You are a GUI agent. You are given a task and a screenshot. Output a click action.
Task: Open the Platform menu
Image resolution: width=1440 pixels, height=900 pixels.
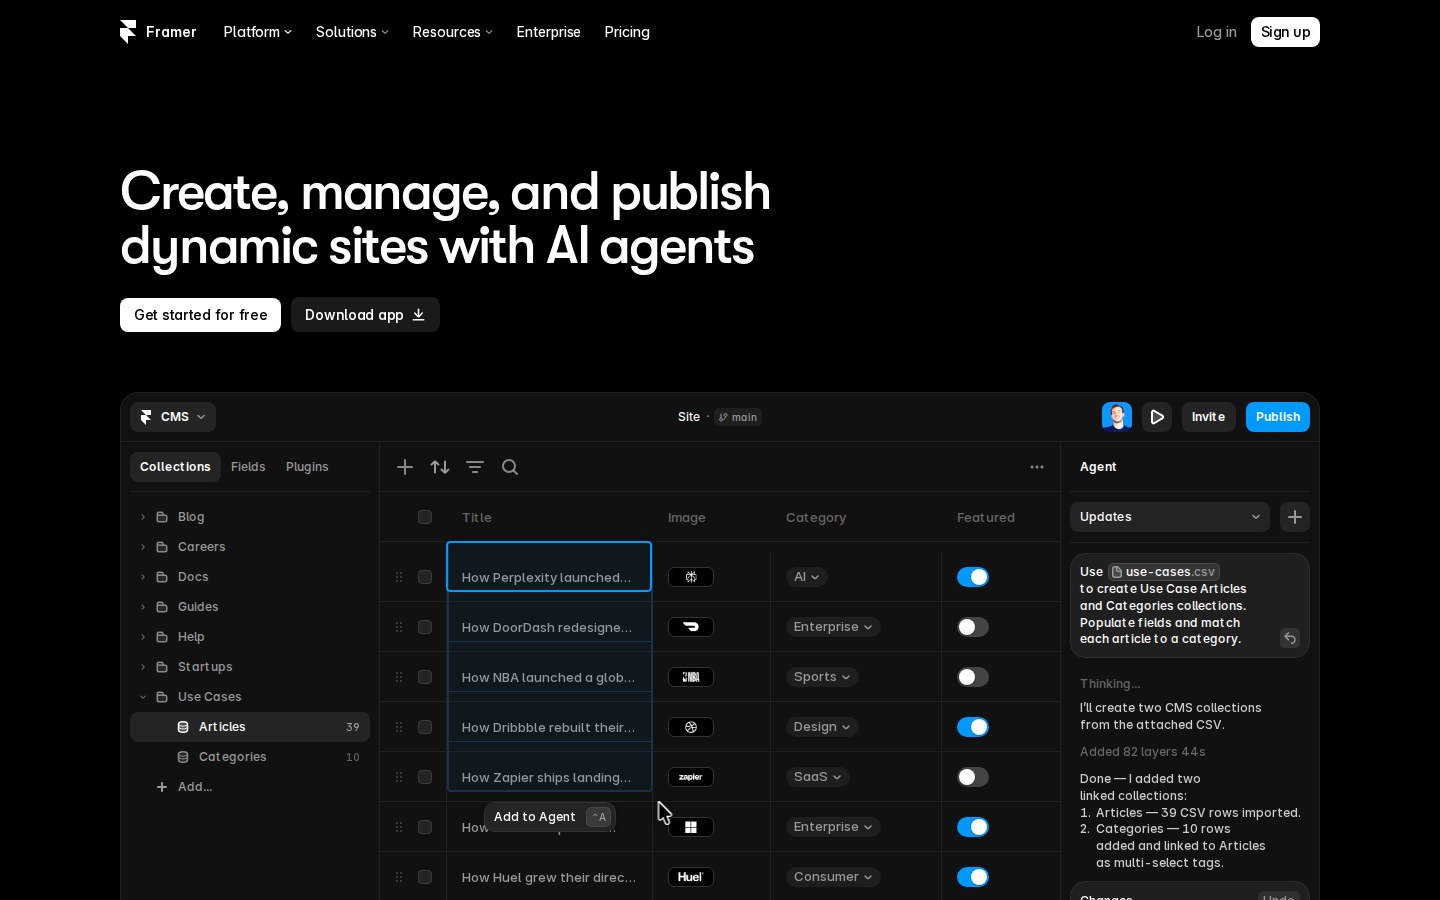(x=258, y=32)
